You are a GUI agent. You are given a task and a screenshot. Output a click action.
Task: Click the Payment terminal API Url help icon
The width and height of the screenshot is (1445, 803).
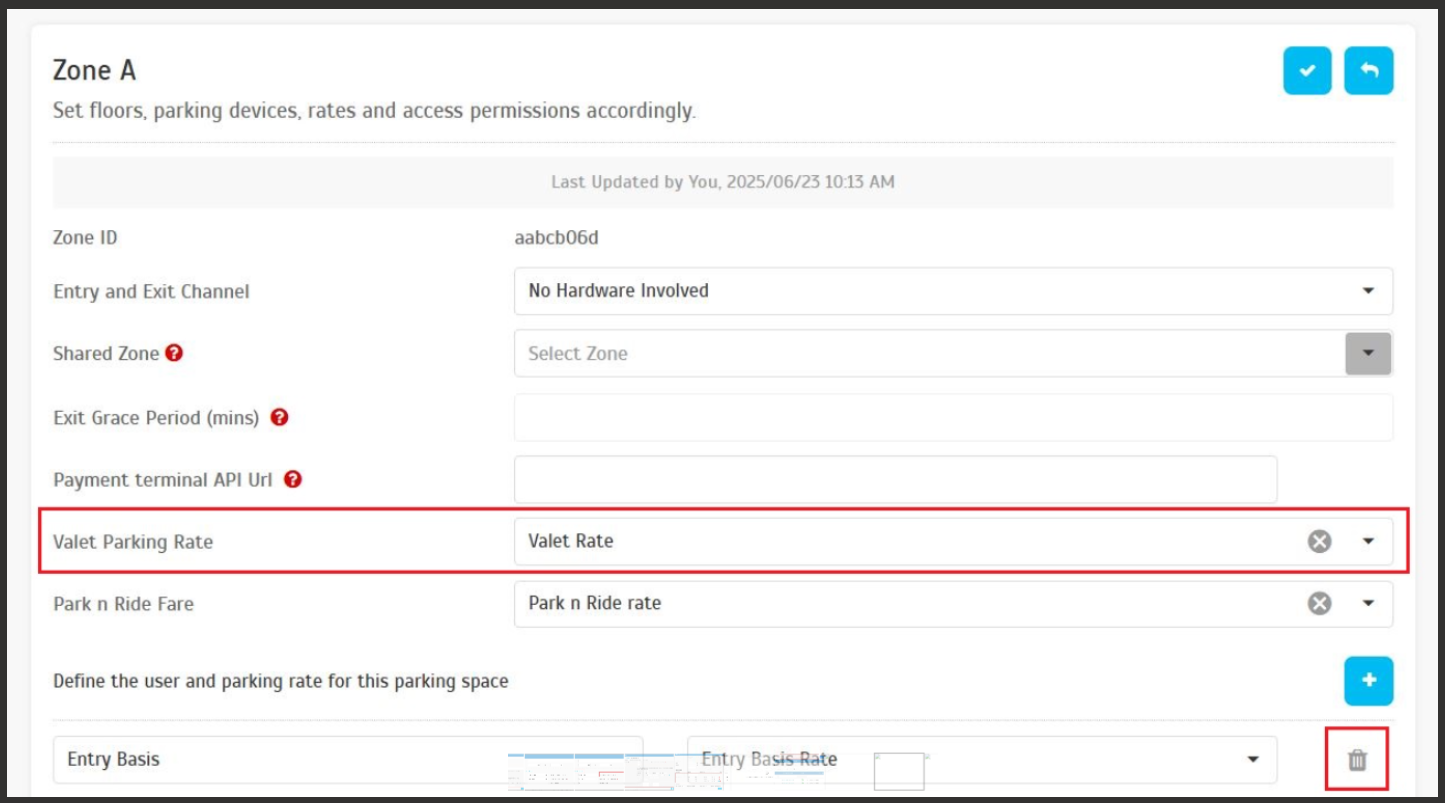click(x=292, y=479)
